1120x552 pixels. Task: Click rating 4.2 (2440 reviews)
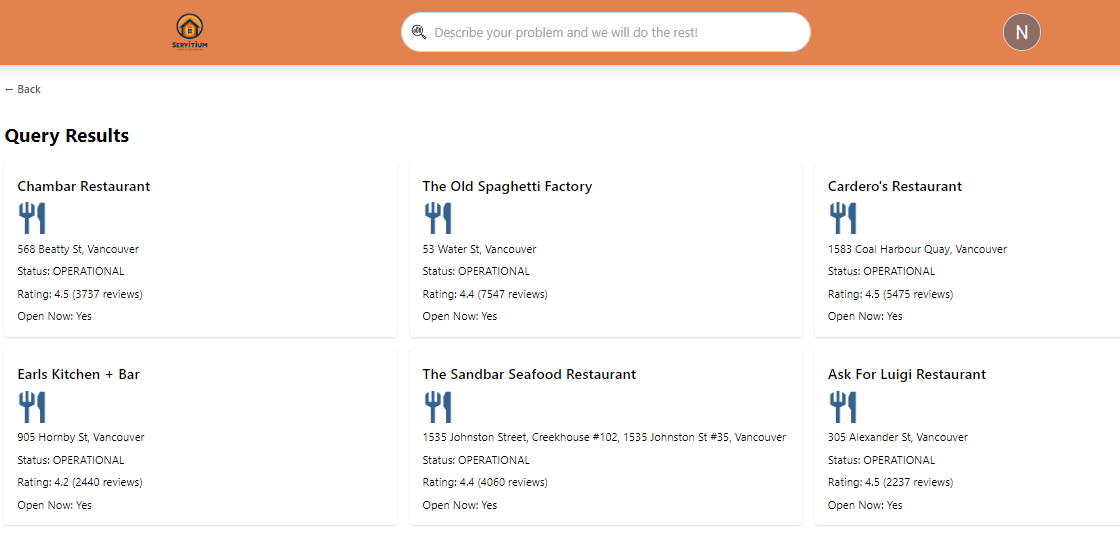[80, 482]
